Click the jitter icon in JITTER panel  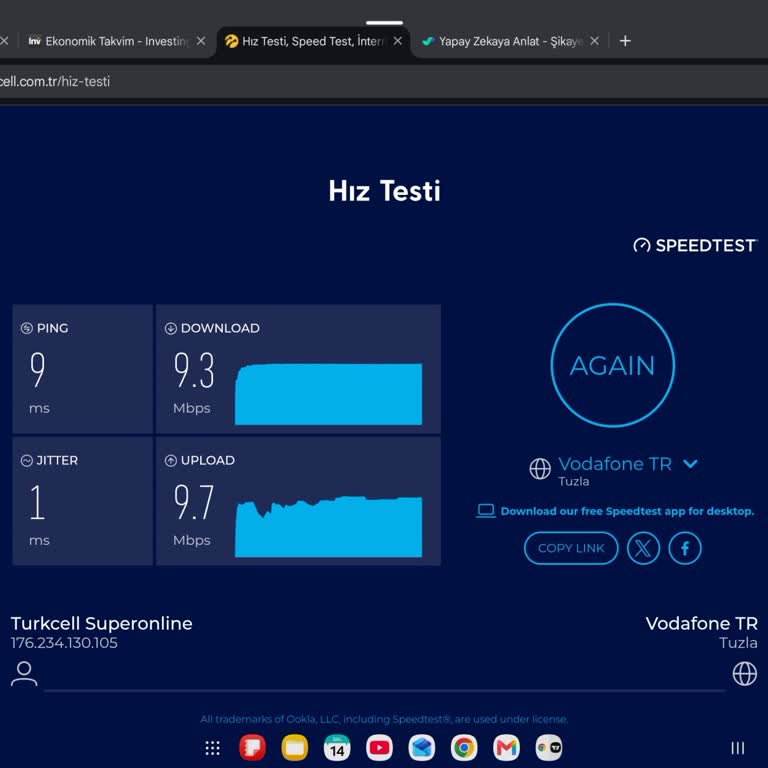[26, 460]
